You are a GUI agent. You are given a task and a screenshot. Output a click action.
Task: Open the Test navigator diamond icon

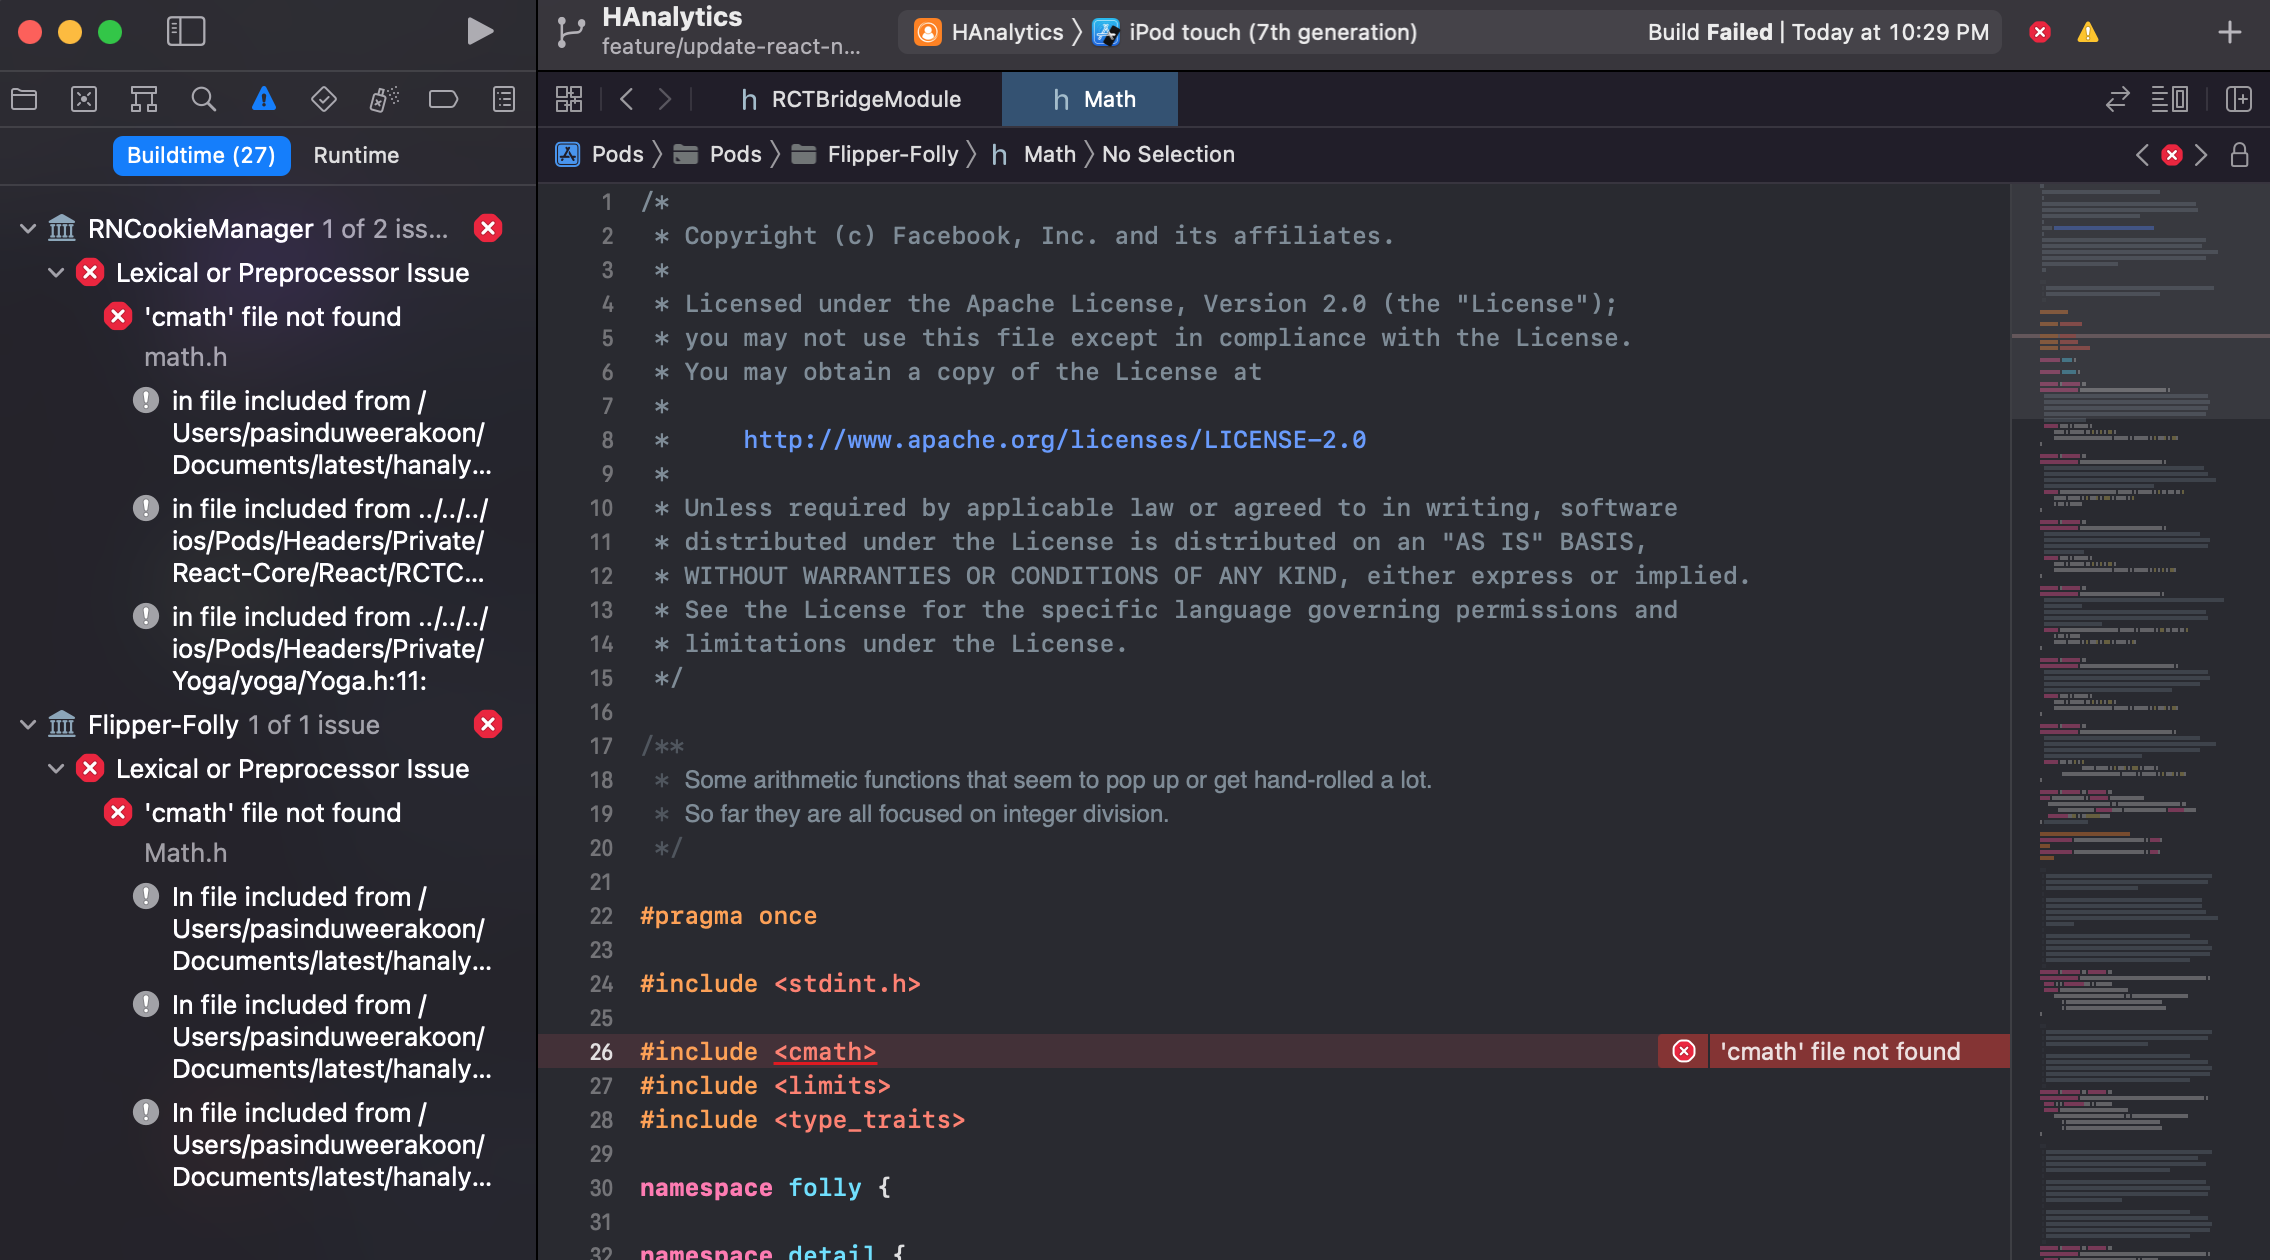(x=323, y=99)
